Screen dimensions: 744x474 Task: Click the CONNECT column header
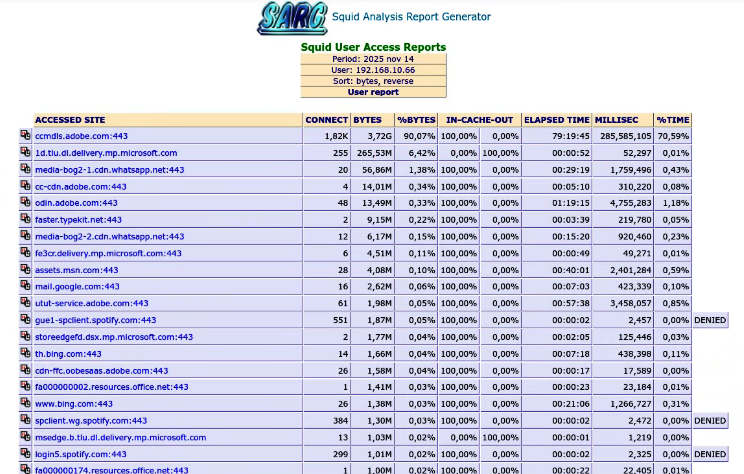pos(326,120)
